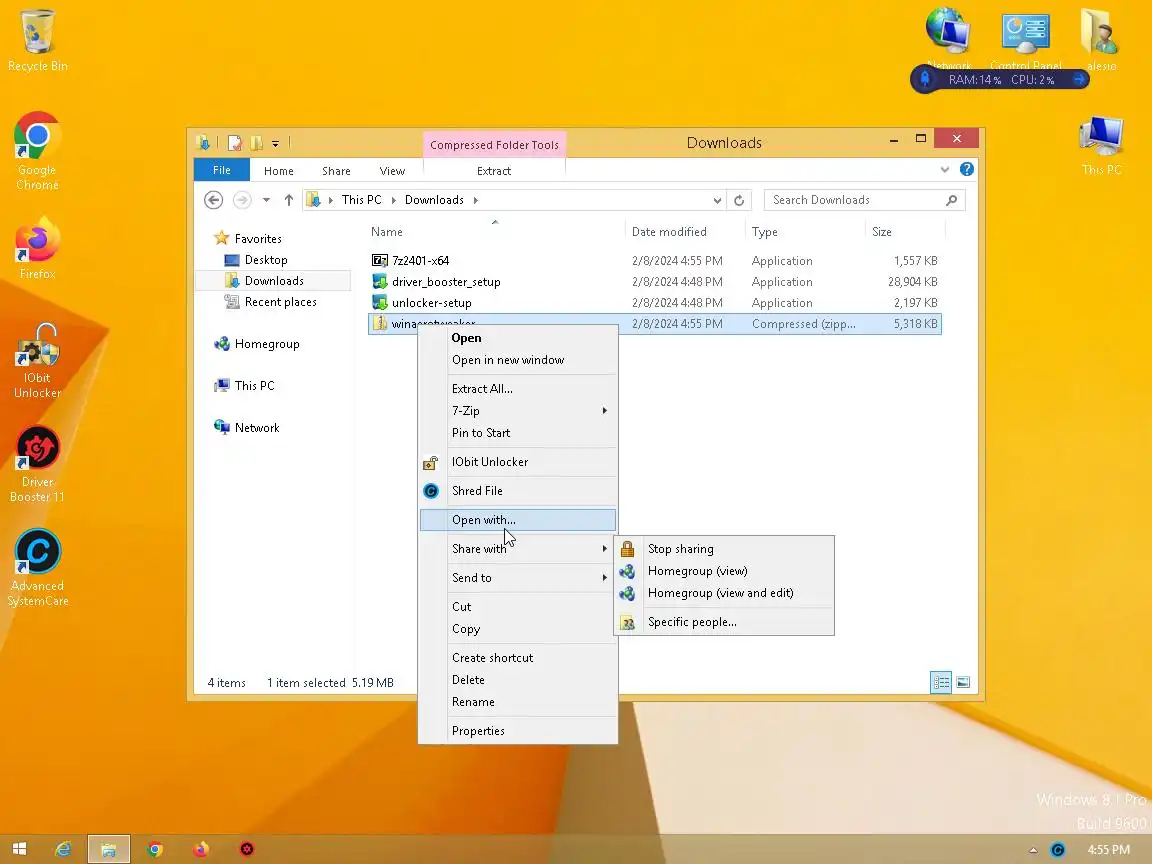Expand the ribbon with the chevron
The width and height of the screenshot is (1152, 864).
[x=945, y=170]
